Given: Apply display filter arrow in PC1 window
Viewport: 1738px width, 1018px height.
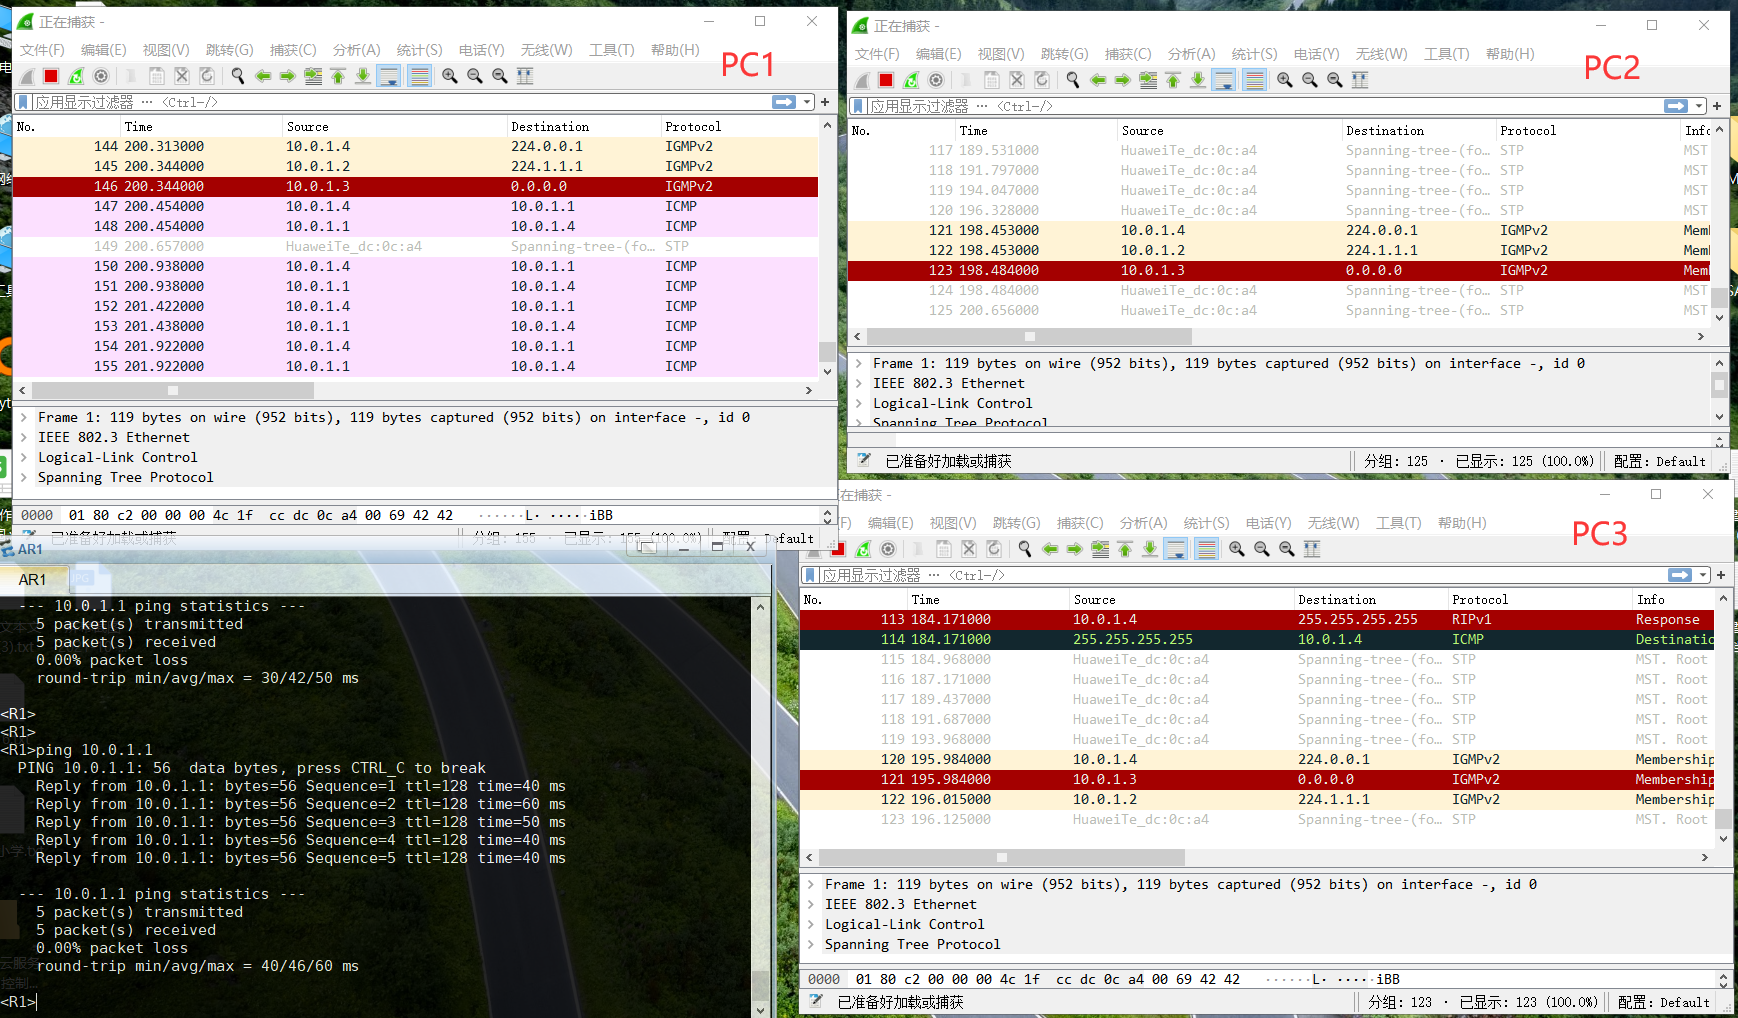Looking at the screenshot, I should [x=784, y=102].
